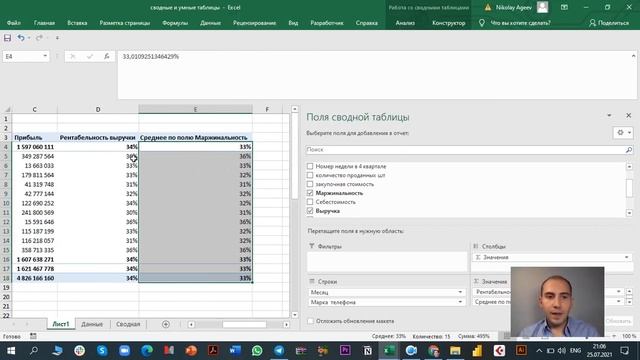Open the Месяц row field dropdown
This screenshot has height=360, width=640.
[460, 292]
